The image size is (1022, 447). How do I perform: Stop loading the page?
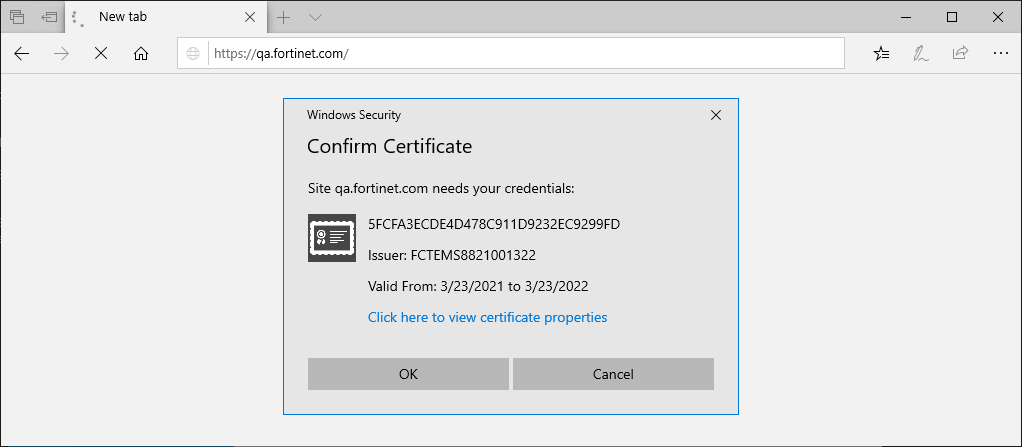click(x=100, y=54)
